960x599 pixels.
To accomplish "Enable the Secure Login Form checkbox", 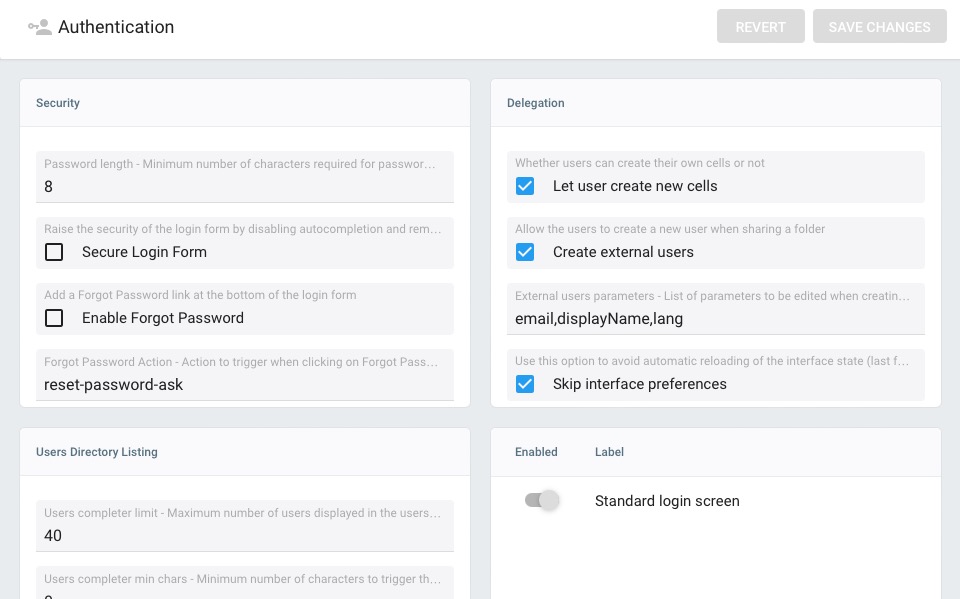I will (54, 252).
